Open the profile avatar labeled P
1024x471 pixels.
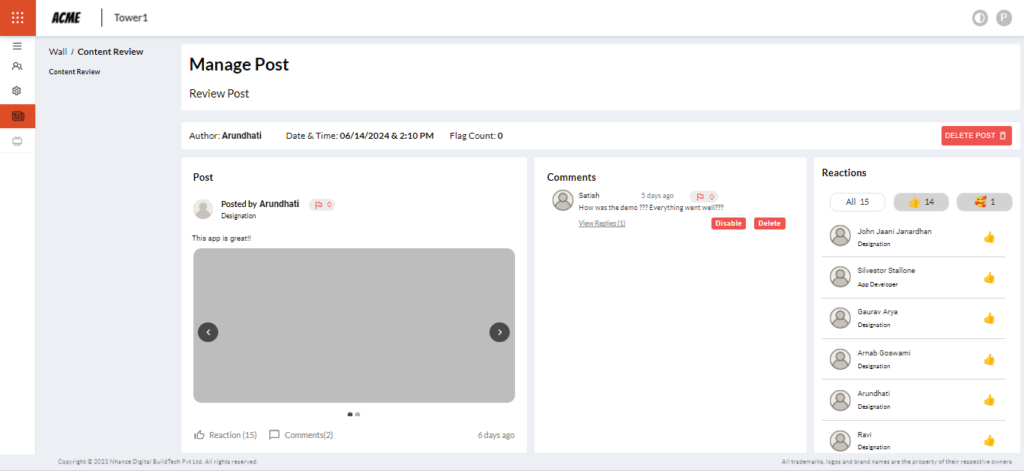point(1003,18)
